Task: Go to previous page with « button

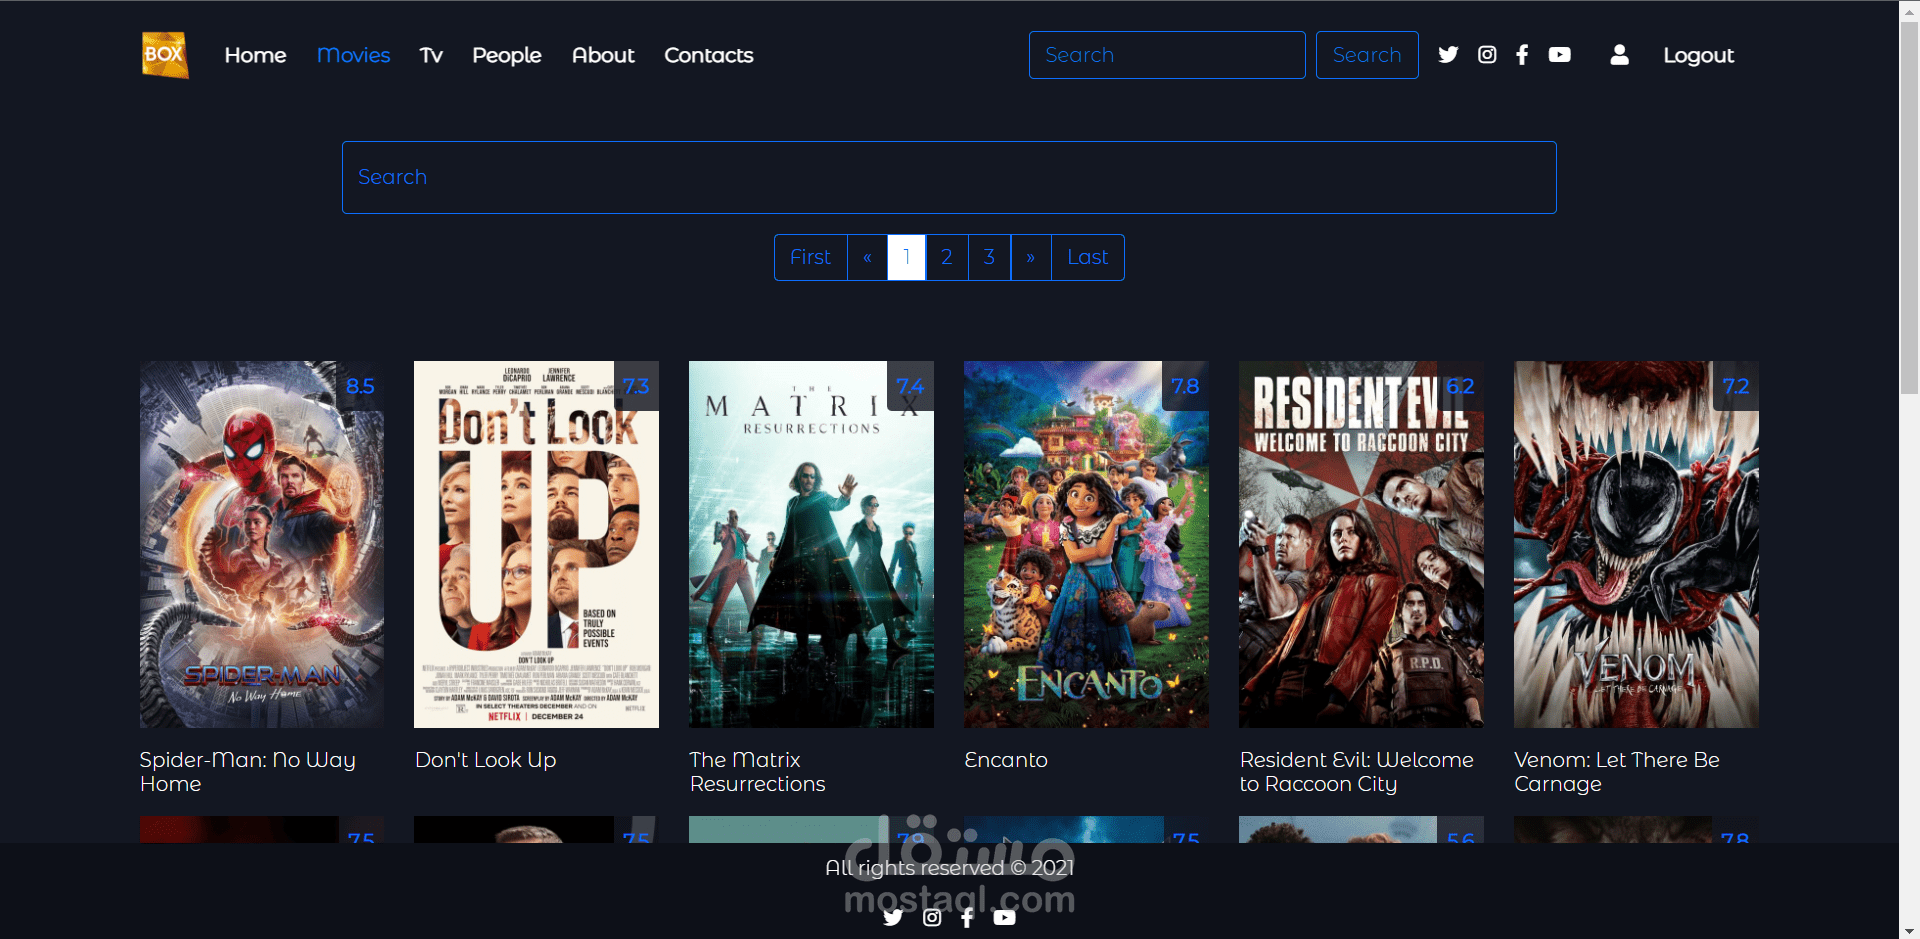Action: pyautogui.click(x=867, y=257)
